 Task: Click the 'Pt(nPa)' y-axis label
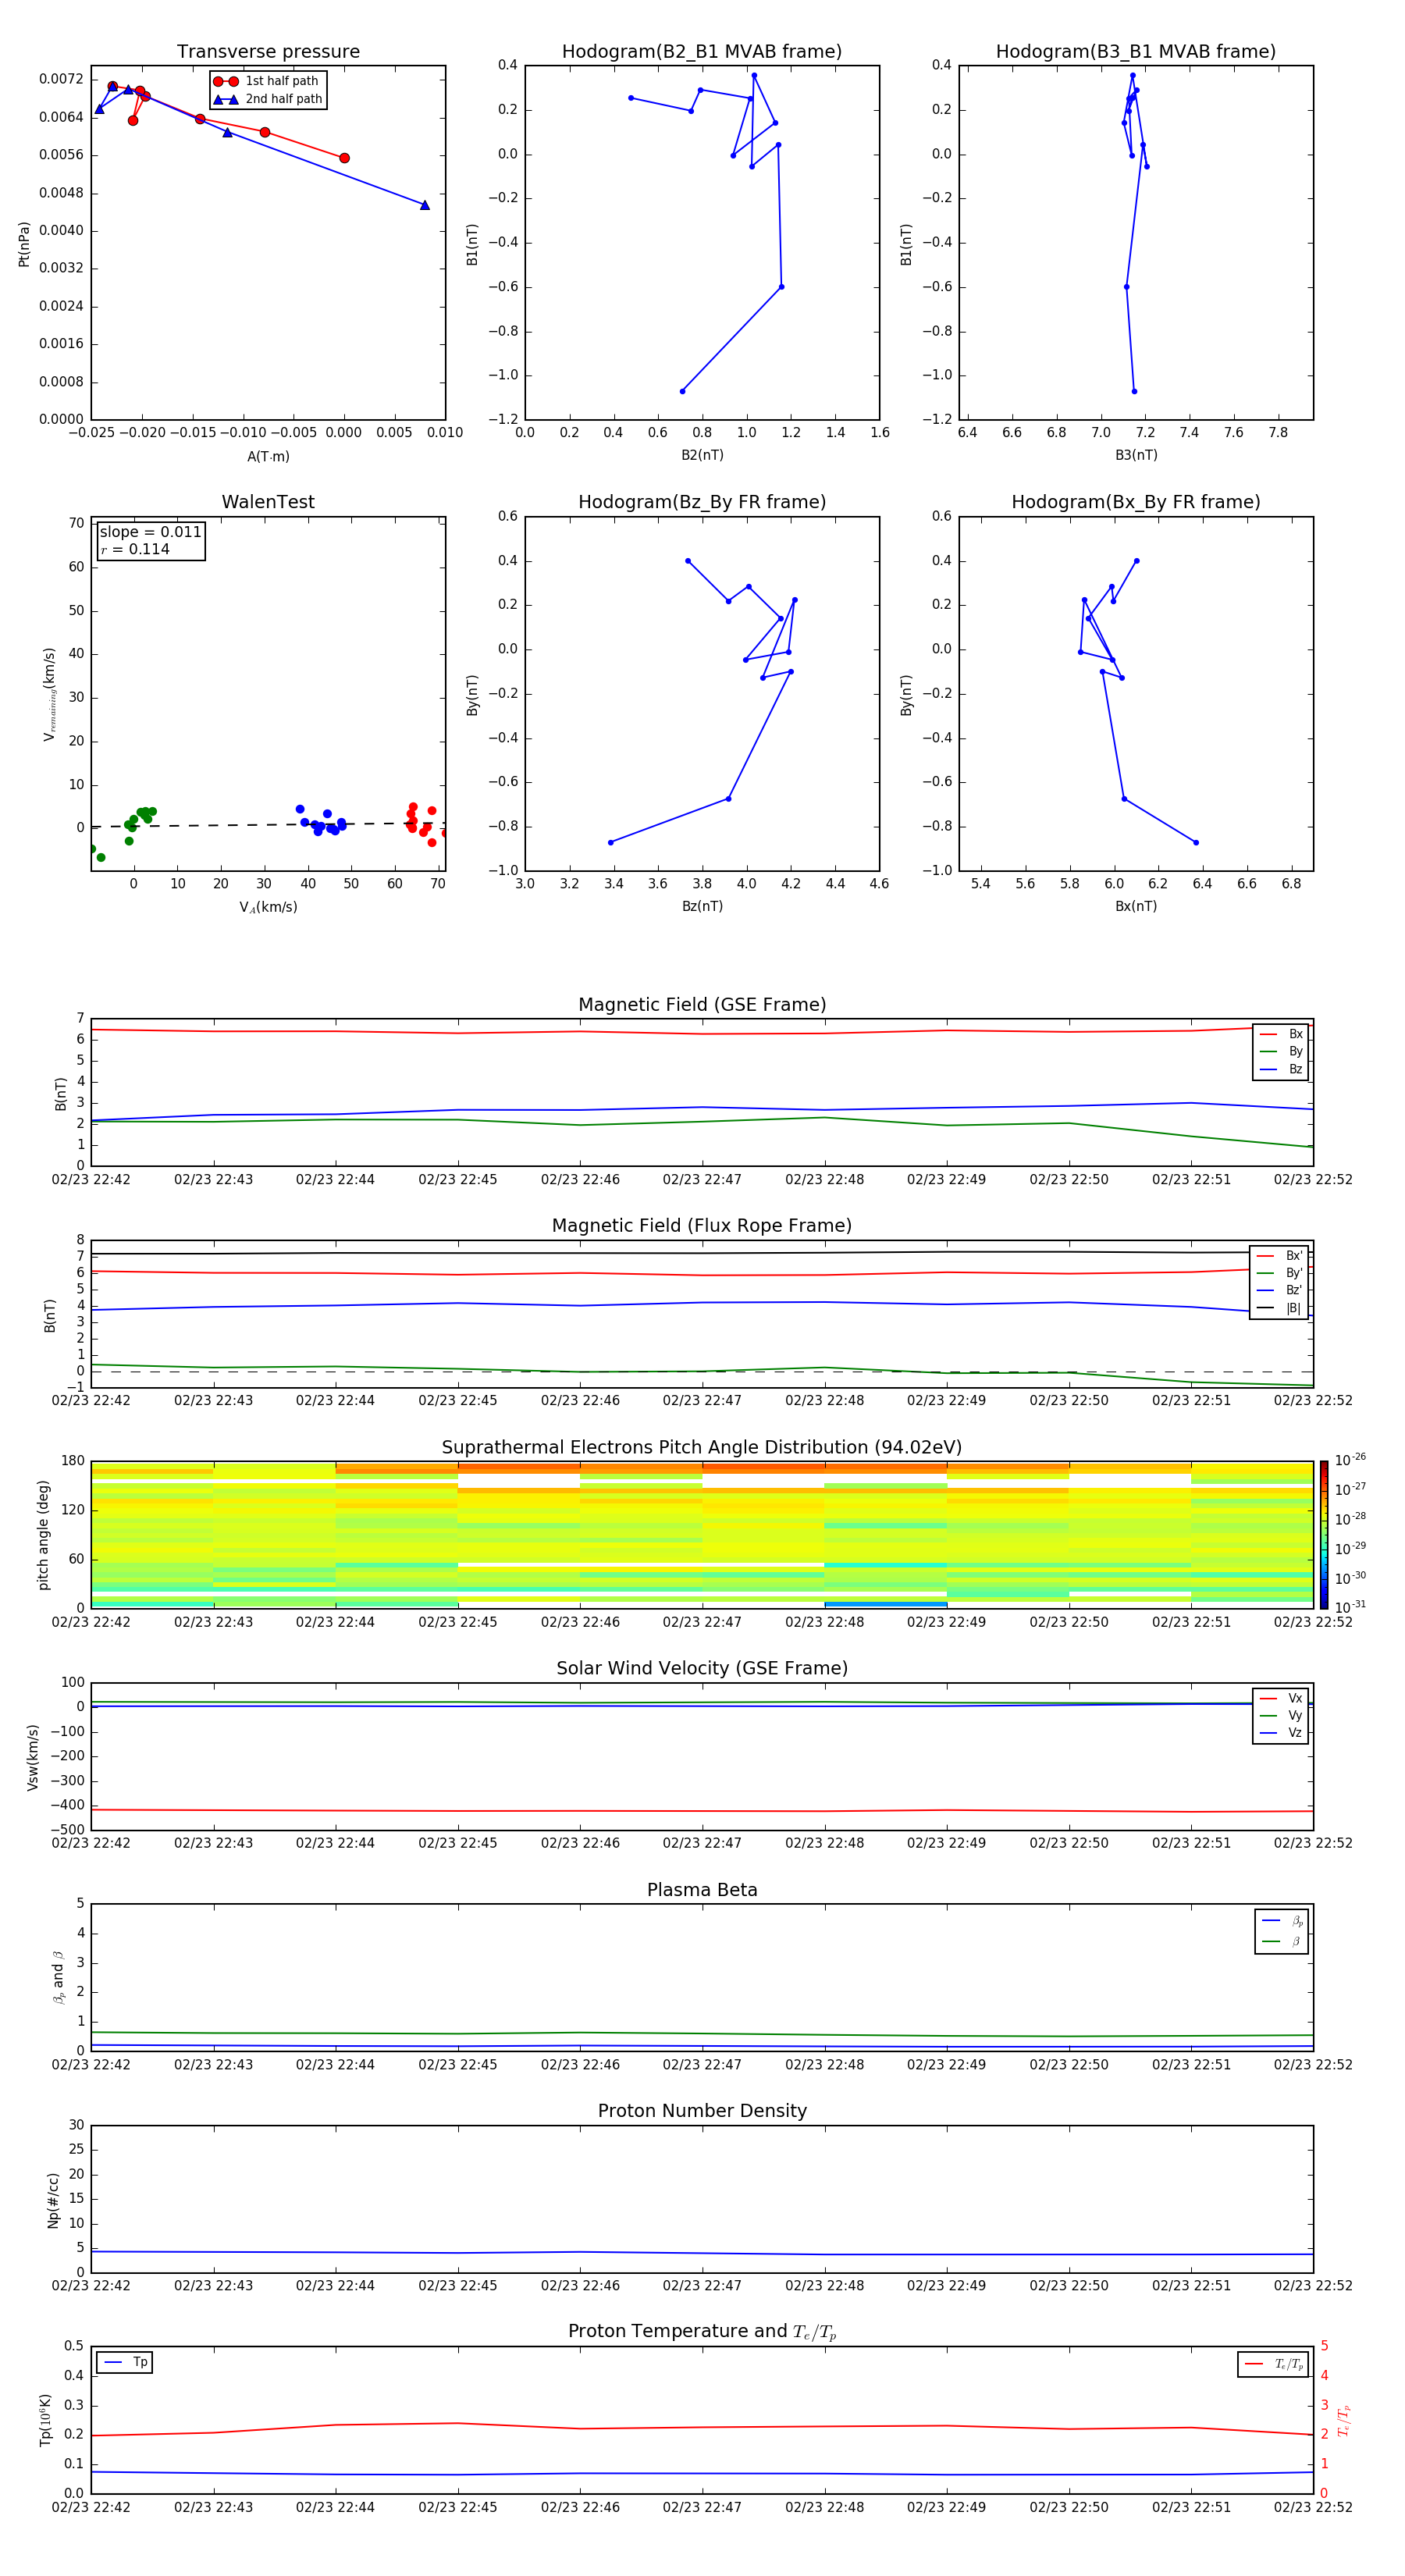click(x=24, y=244)
